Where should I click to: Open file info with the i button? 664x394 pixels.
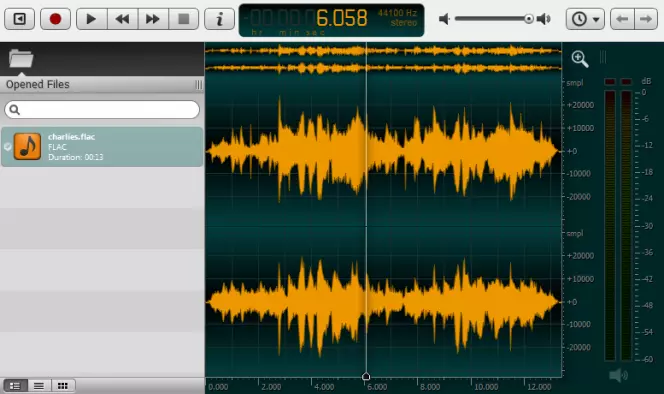coord(219,19)
